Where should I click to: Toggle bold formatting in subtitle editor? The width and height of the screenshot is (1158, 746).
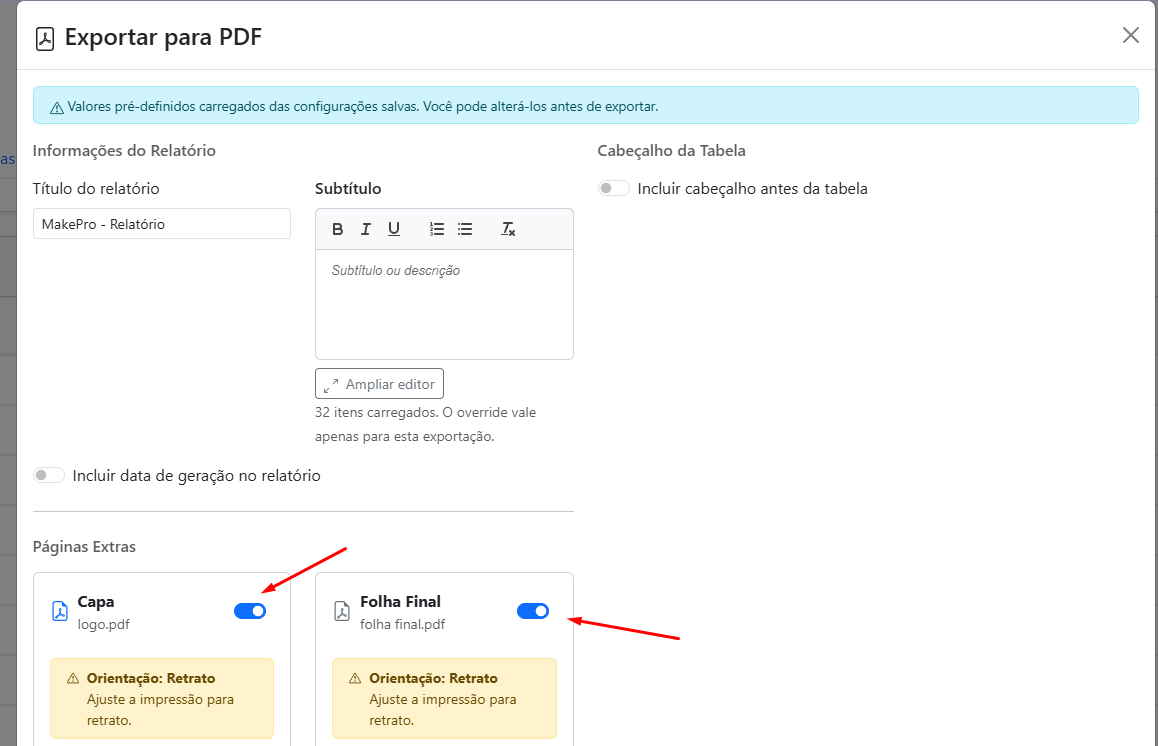(x=338, y=229)
